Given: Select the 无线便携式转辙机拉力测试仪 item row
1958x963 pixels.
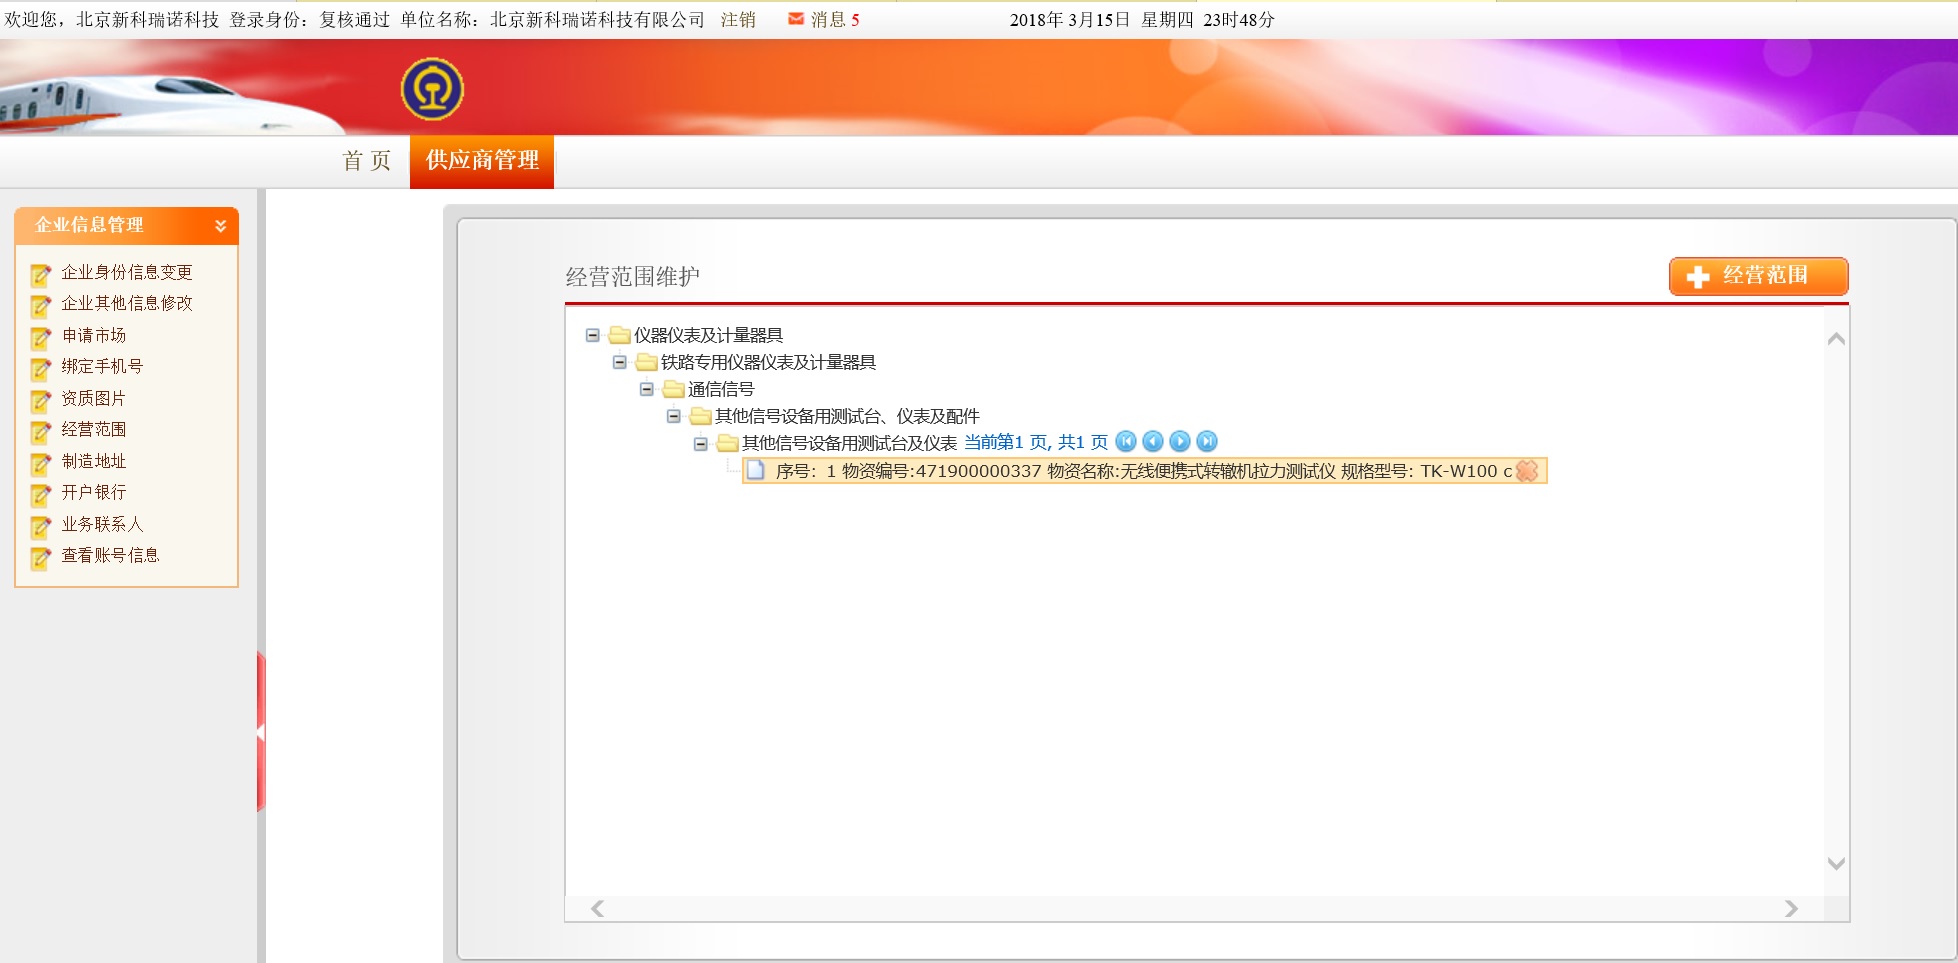Looking at the screenshot, I should coord(1144,471).
